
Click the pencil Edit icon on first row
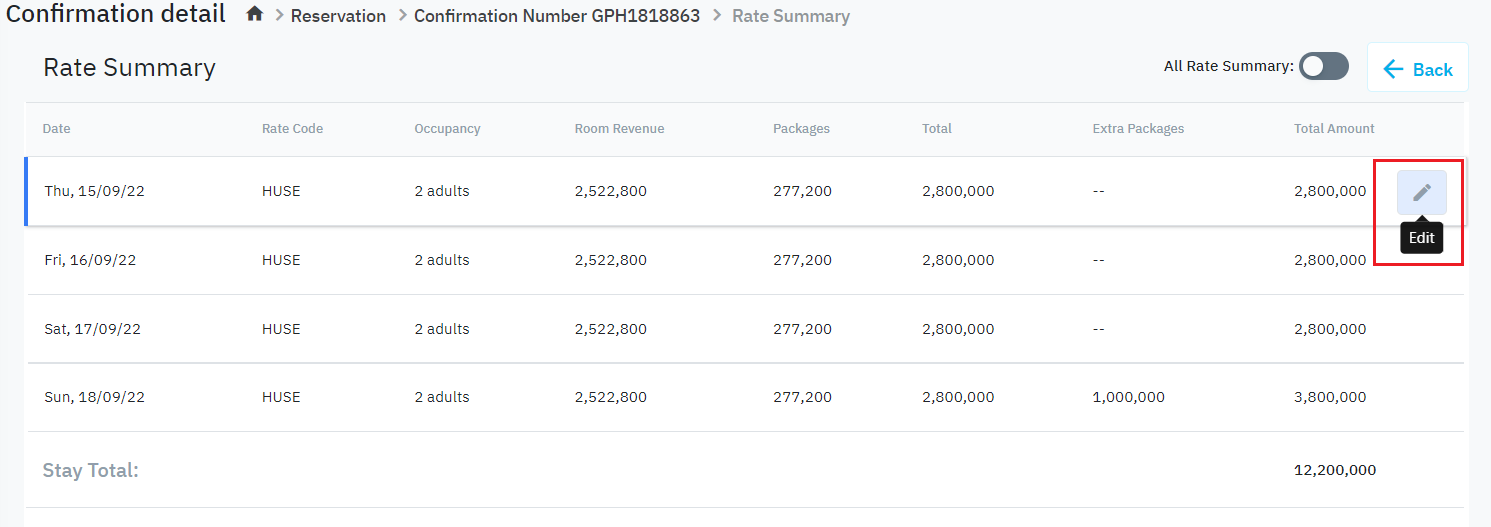1421,192
